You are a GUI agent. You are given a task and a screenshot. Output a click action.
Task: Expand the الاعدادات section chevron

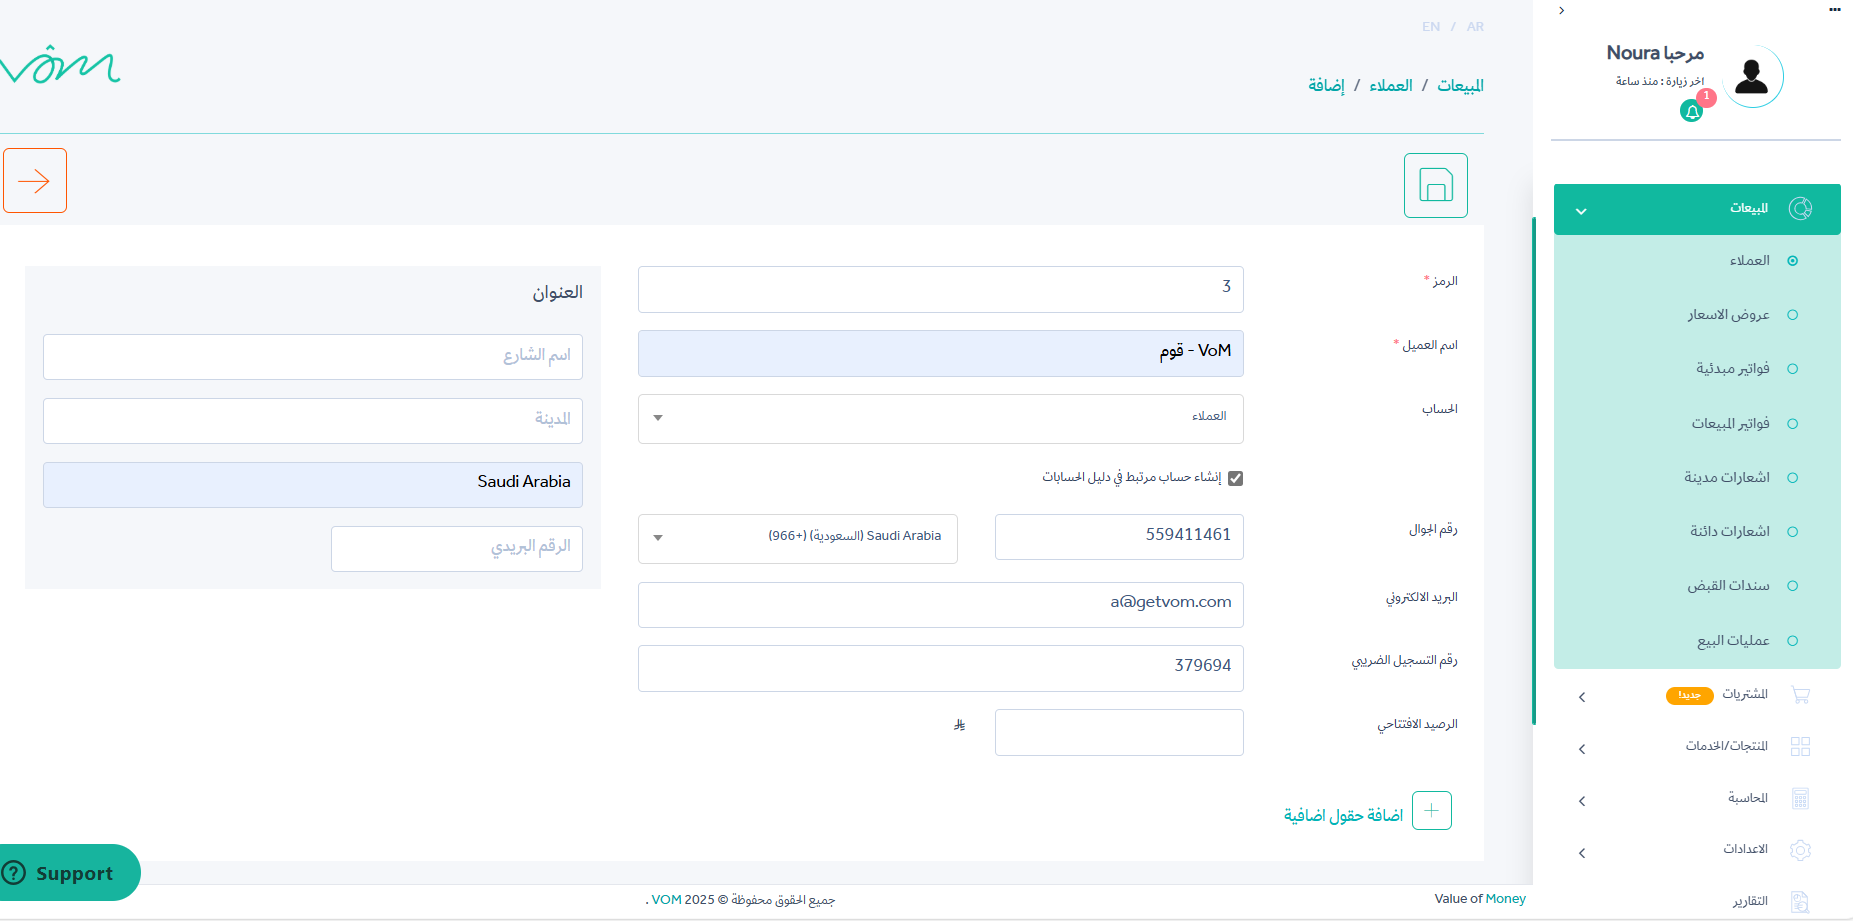(x=1582, y=853)
